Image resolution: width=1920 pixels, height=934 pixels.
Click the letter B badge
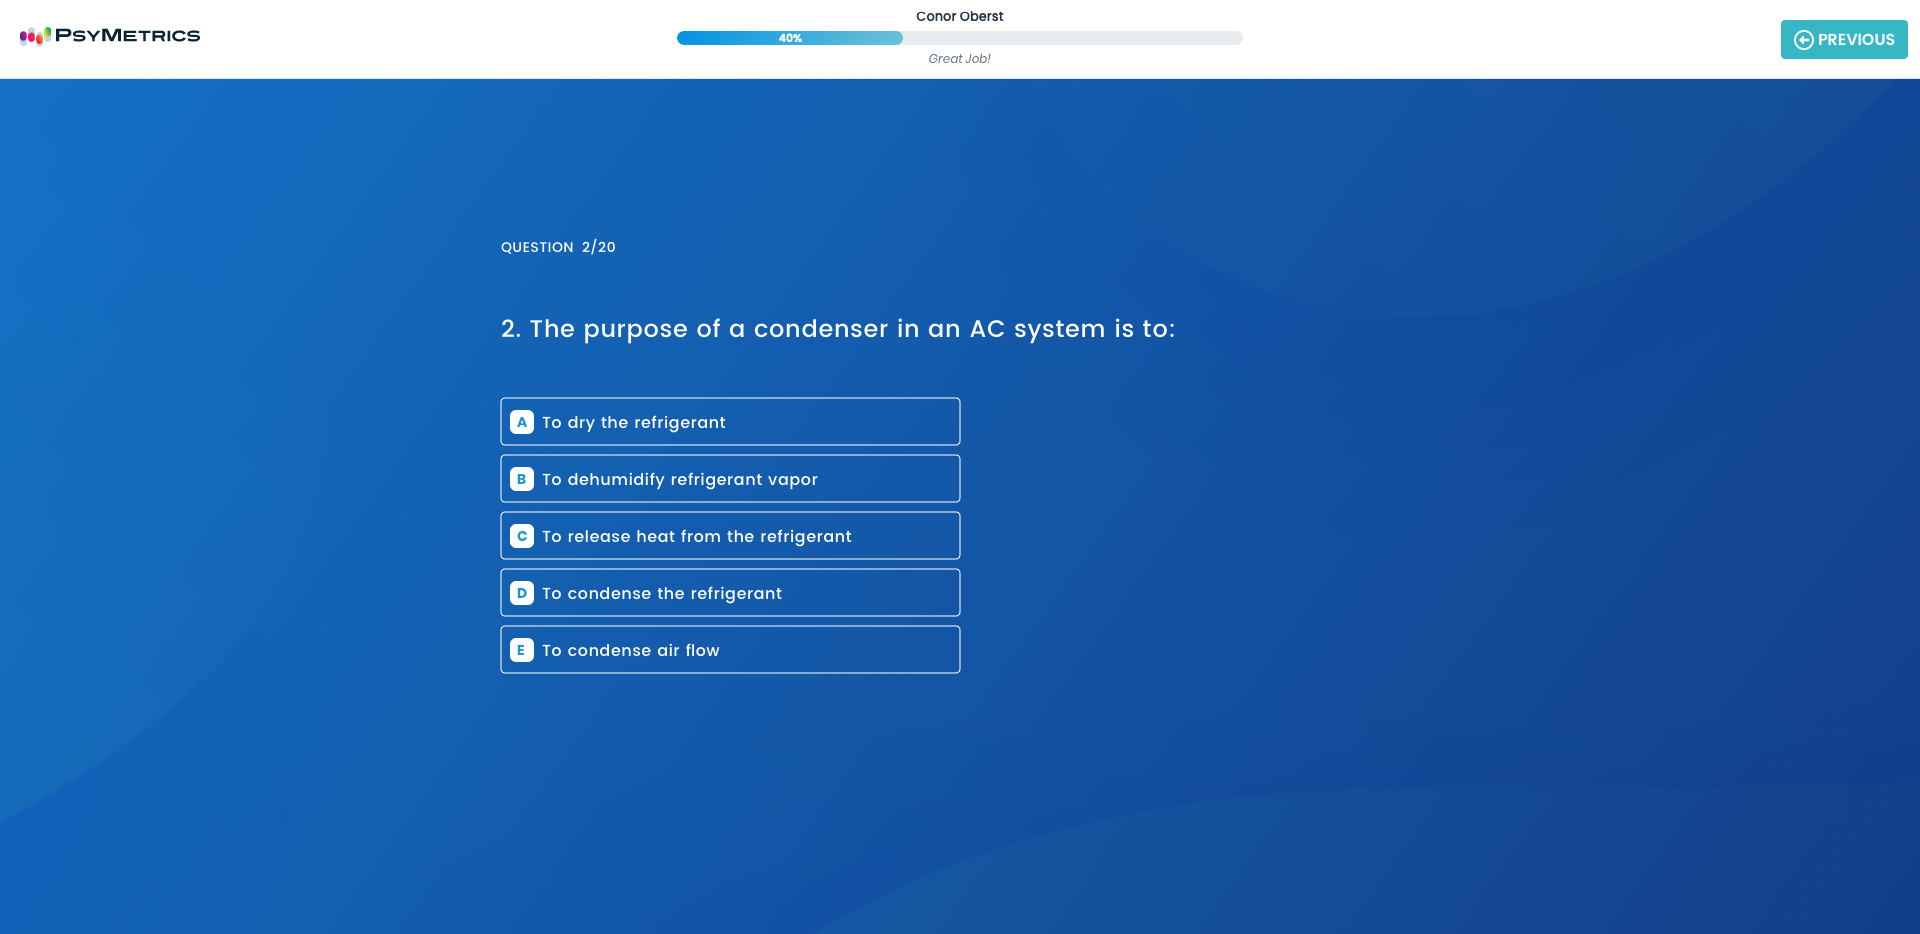[521, 479]
